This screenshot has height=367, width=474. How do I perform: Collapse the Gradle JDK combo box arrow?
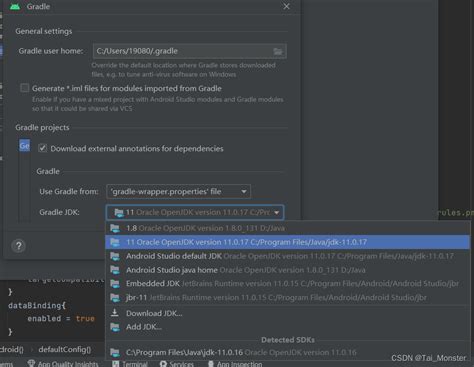(276, 212)
